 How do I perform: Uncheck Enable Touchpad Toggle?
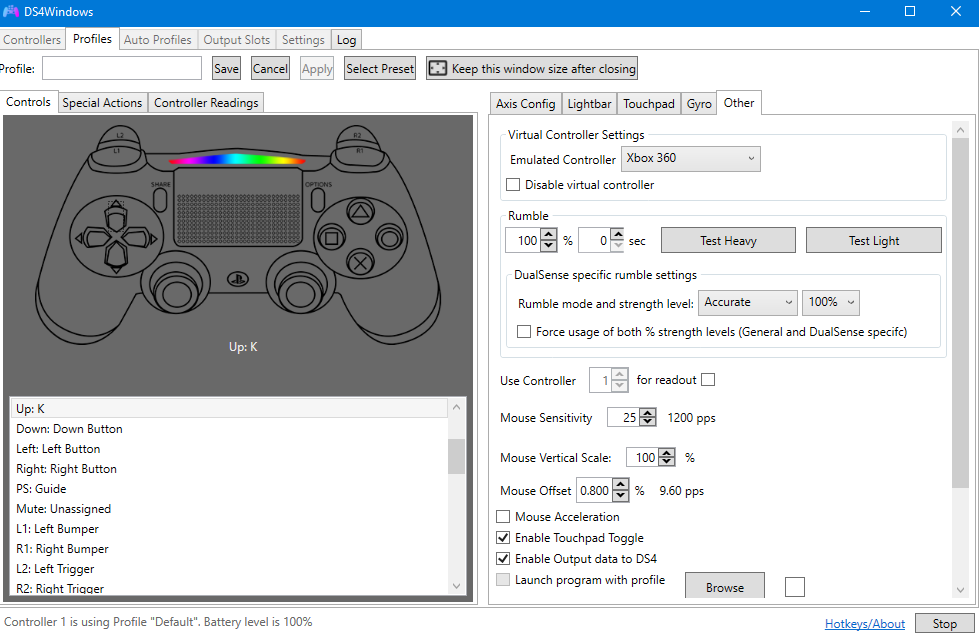tap(504, 538)
